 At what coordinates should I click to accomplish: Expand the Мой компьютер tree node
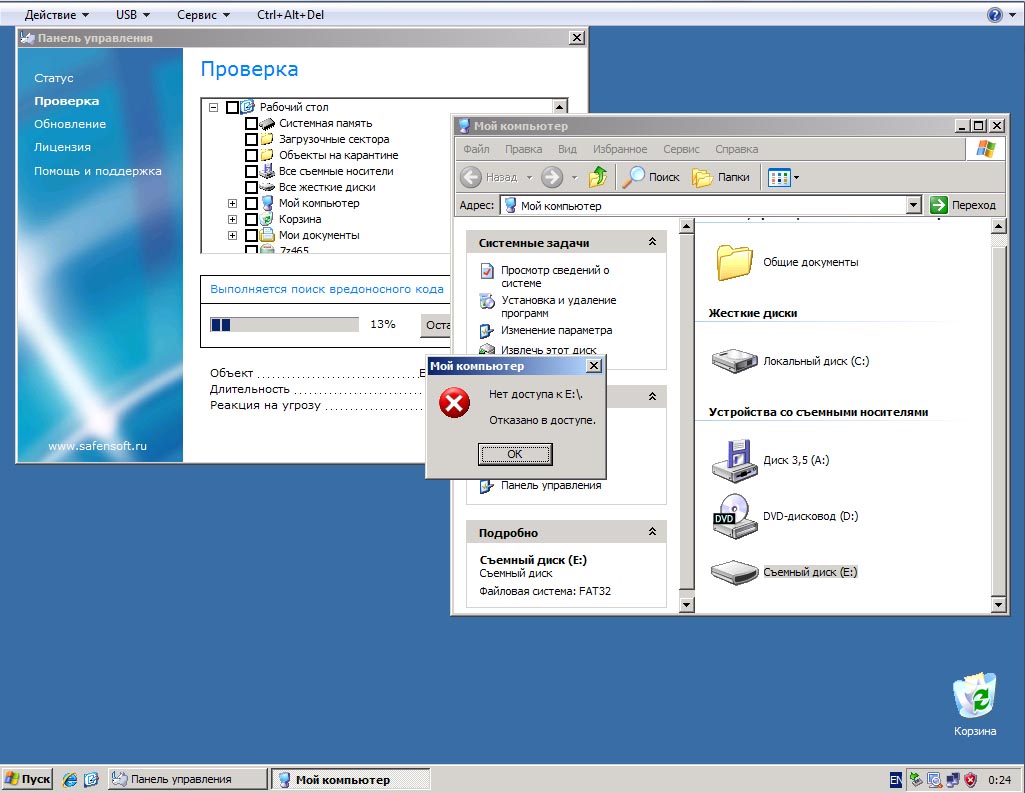pyautogui.click(x=232, y=203)
